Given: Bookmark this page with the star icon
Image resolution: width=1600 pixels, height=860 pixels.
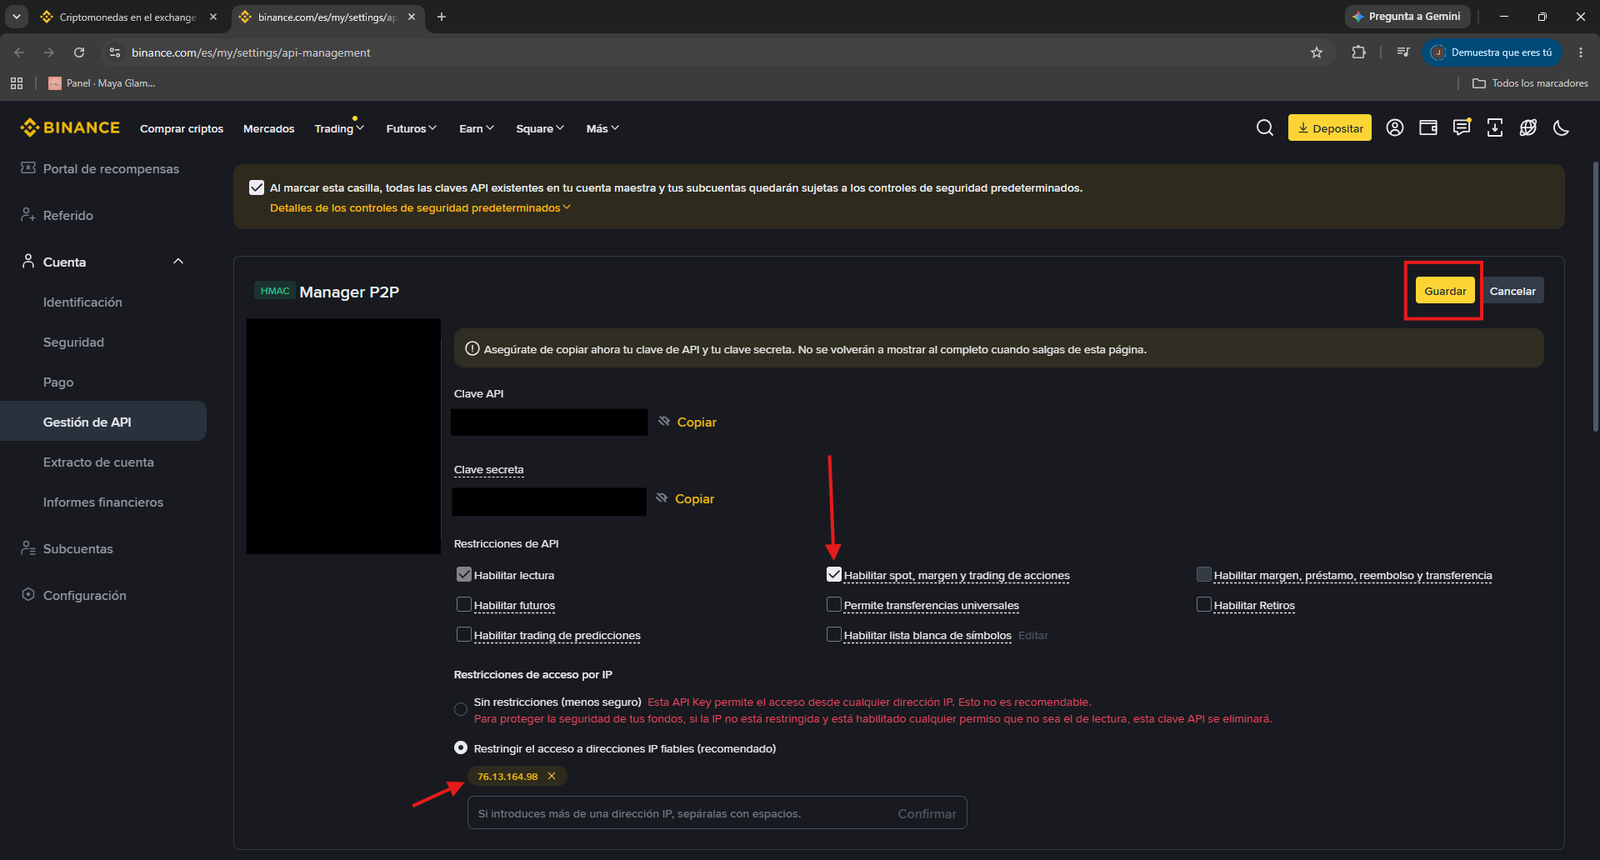Looking at the screenshot, I should [1316, 52].
